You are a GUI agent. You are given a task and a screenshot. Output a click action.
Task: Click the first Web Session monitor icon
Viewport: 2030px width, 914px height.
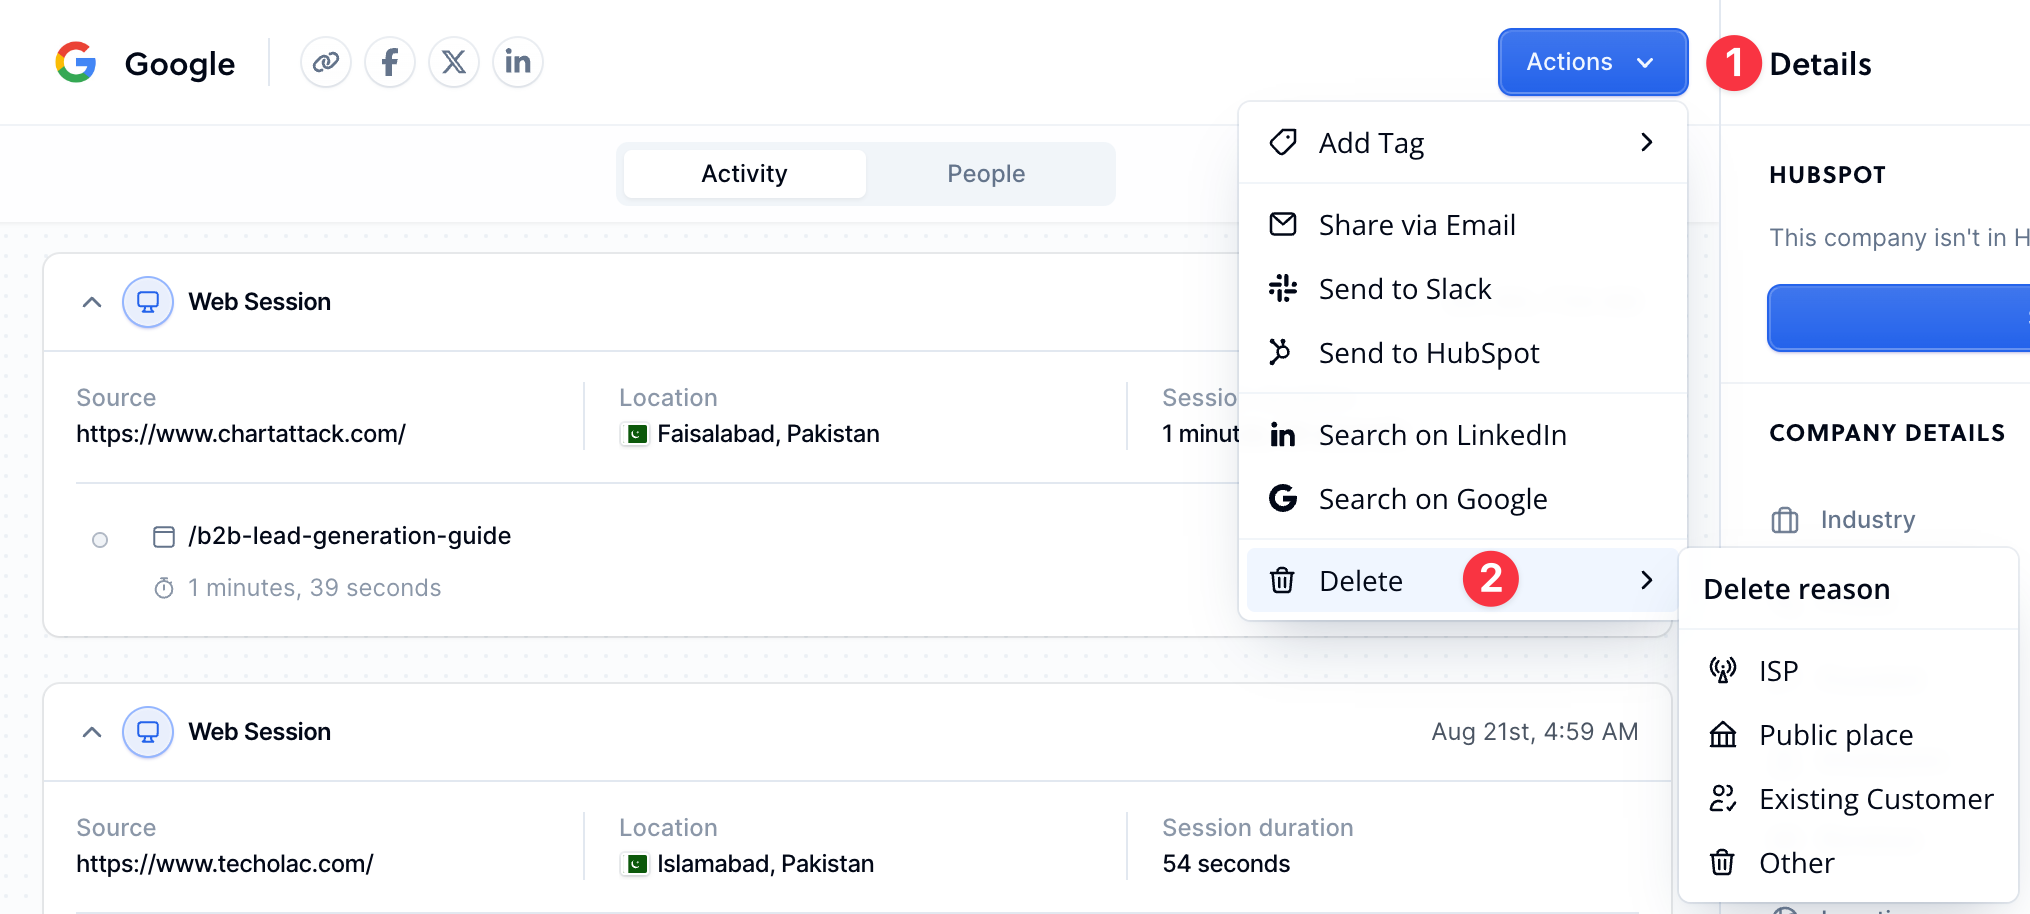[148, 302]
